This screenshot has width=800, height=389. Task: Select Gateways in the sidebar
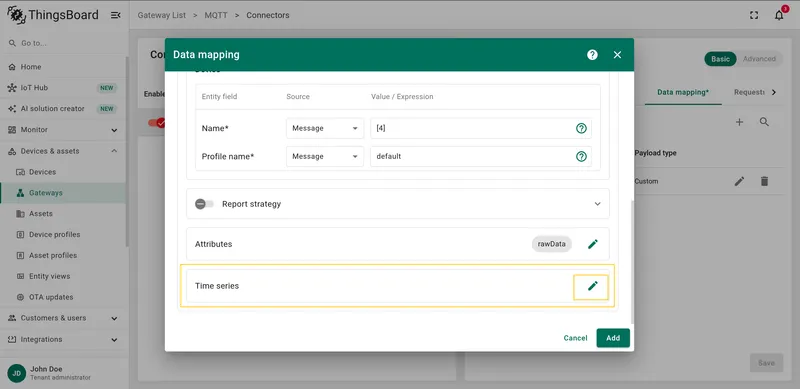click(62, 193)
